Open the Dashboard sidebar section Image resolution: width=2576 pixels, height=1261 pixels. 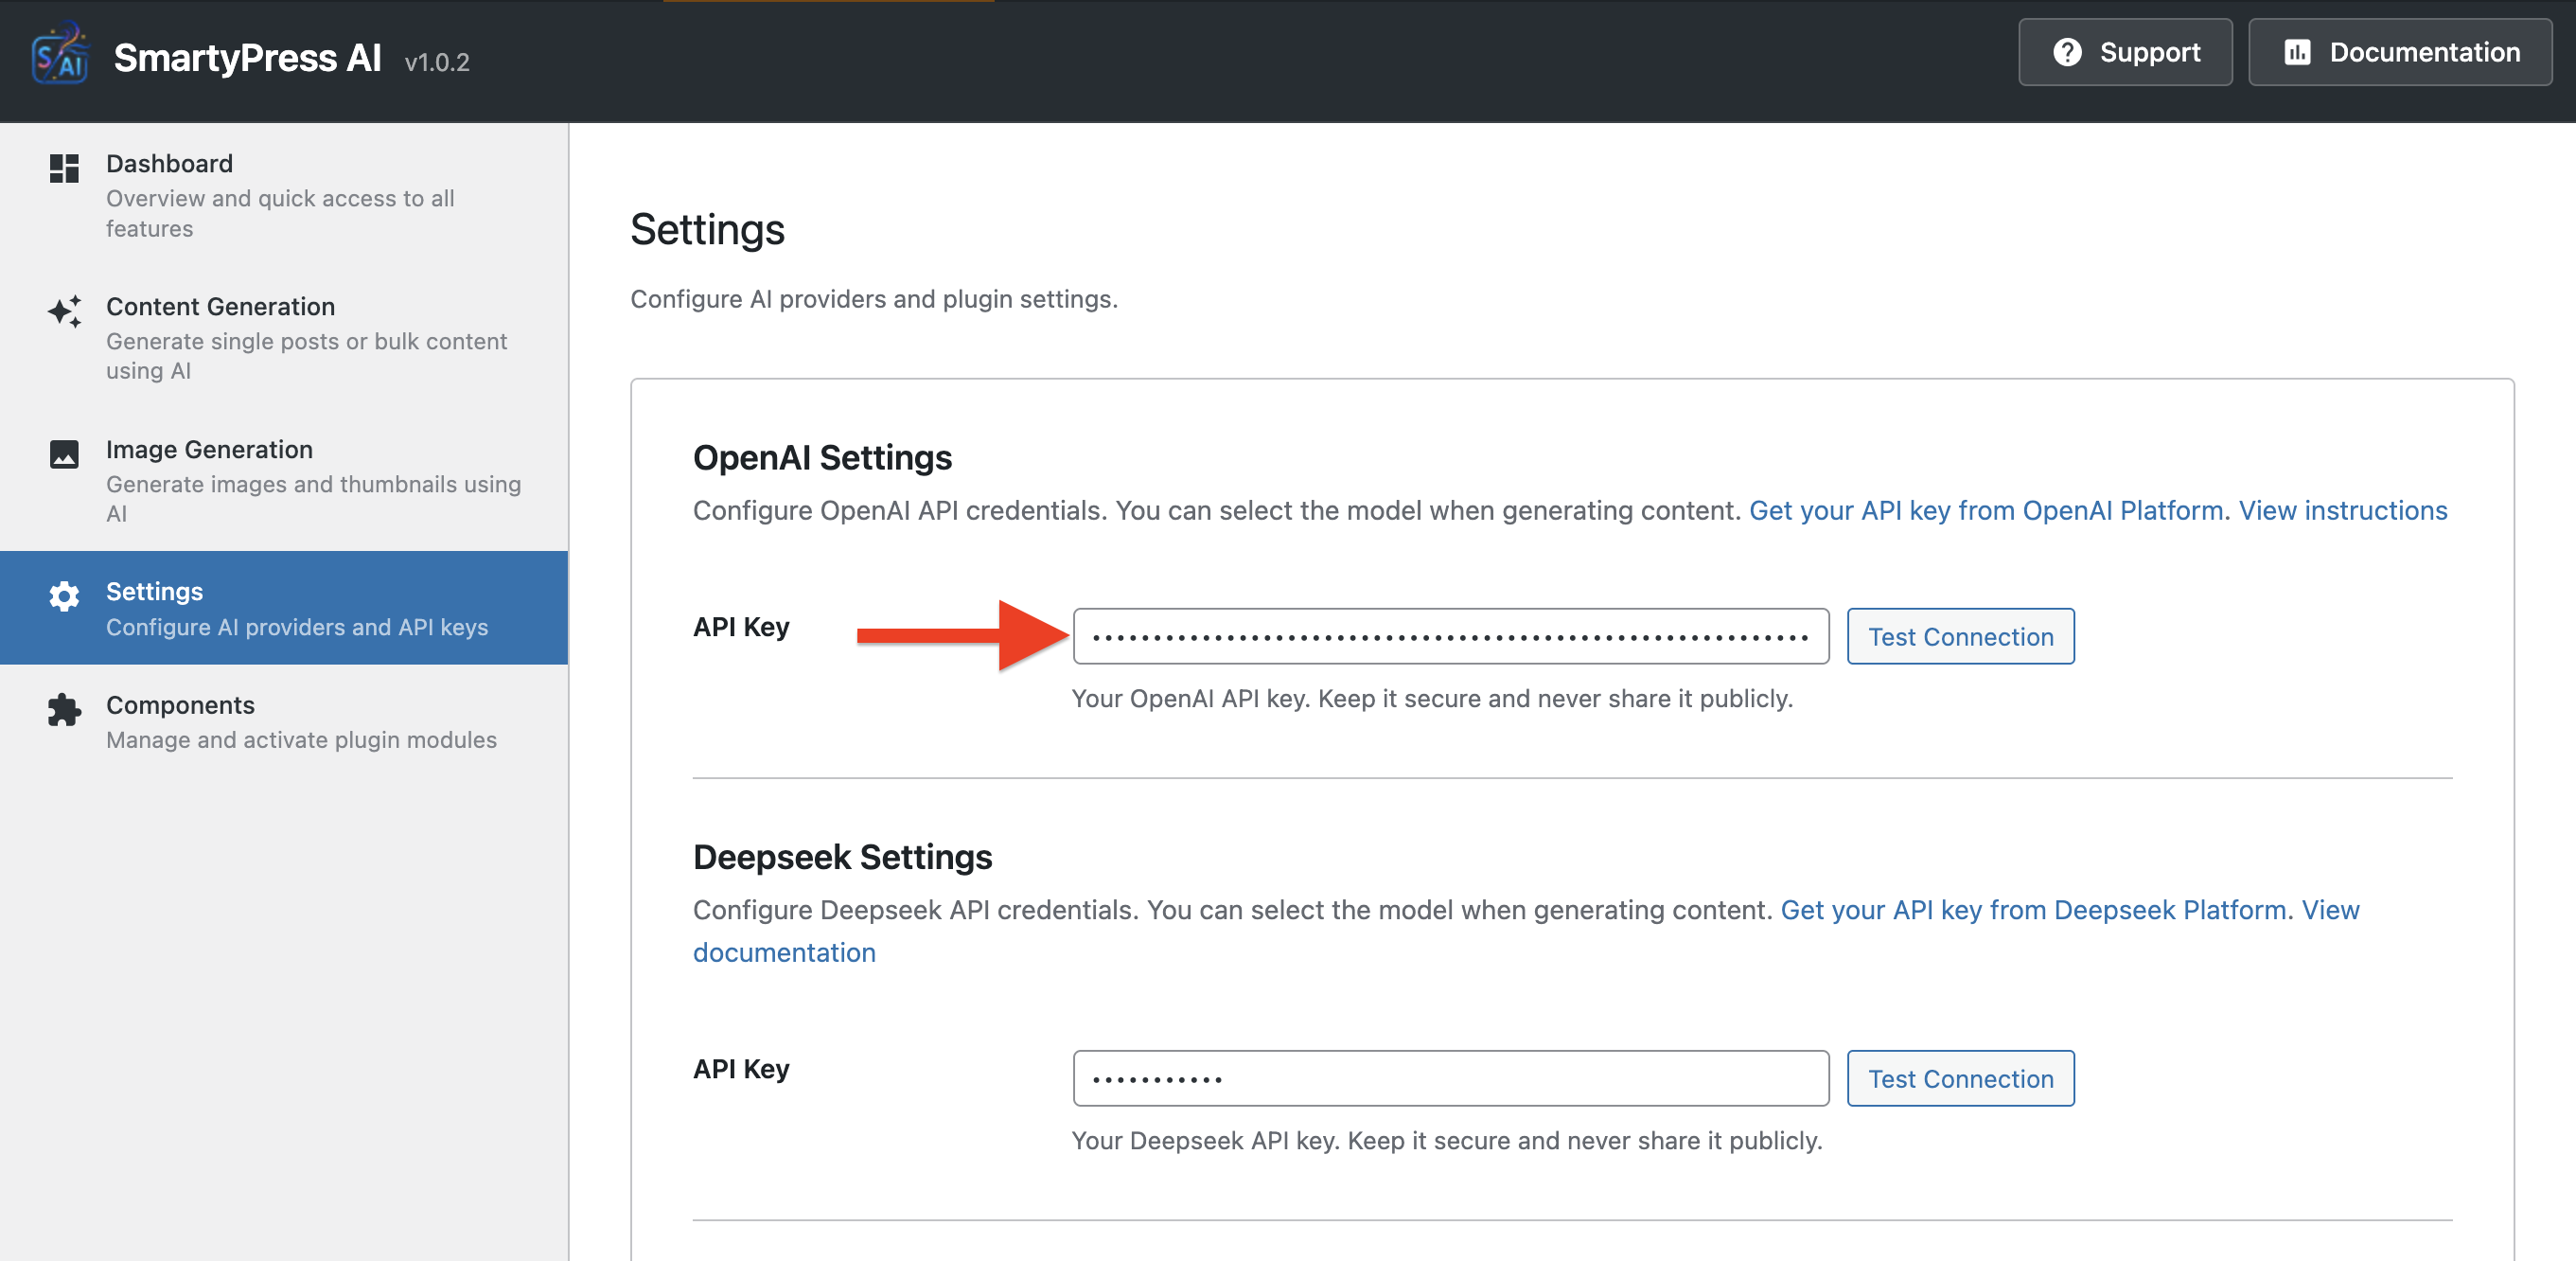[169, 163]
